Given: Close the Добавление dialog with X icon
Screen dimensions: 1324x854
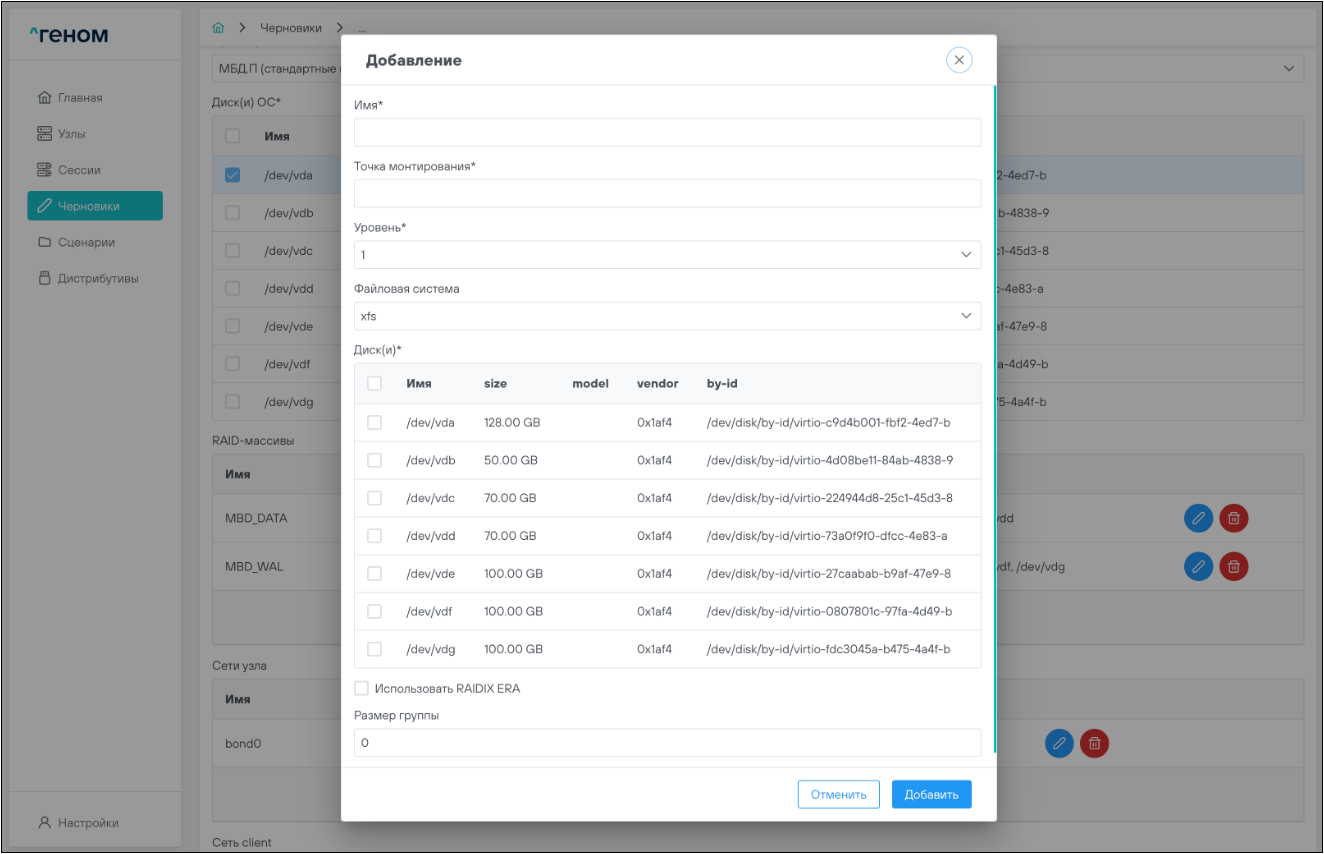Looking at the screenshot, I should pyautogui.click(x=959, y=61).
